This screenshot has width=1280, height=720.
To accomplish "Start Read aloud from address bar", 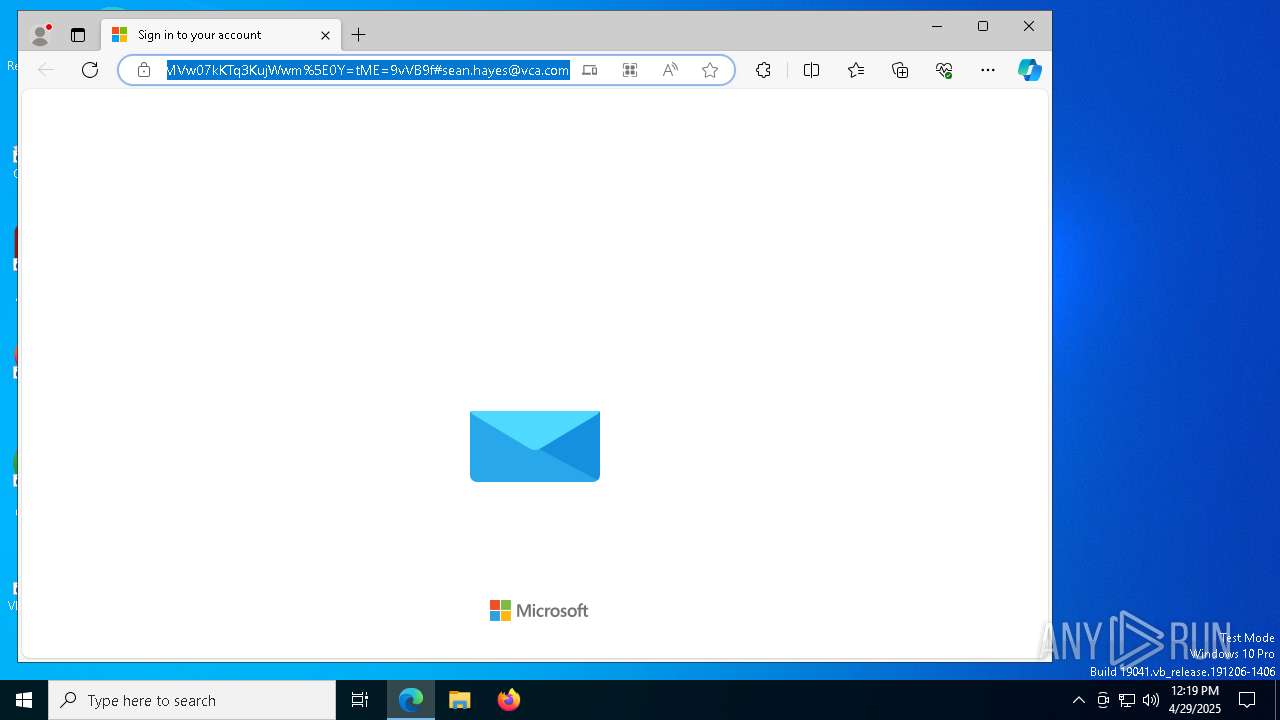I will [x=670, y=70].
